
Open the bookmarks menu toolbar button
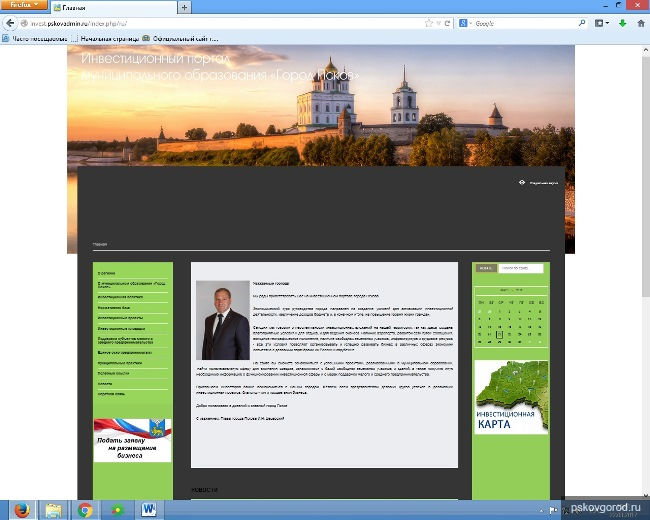tap(601, 23)
